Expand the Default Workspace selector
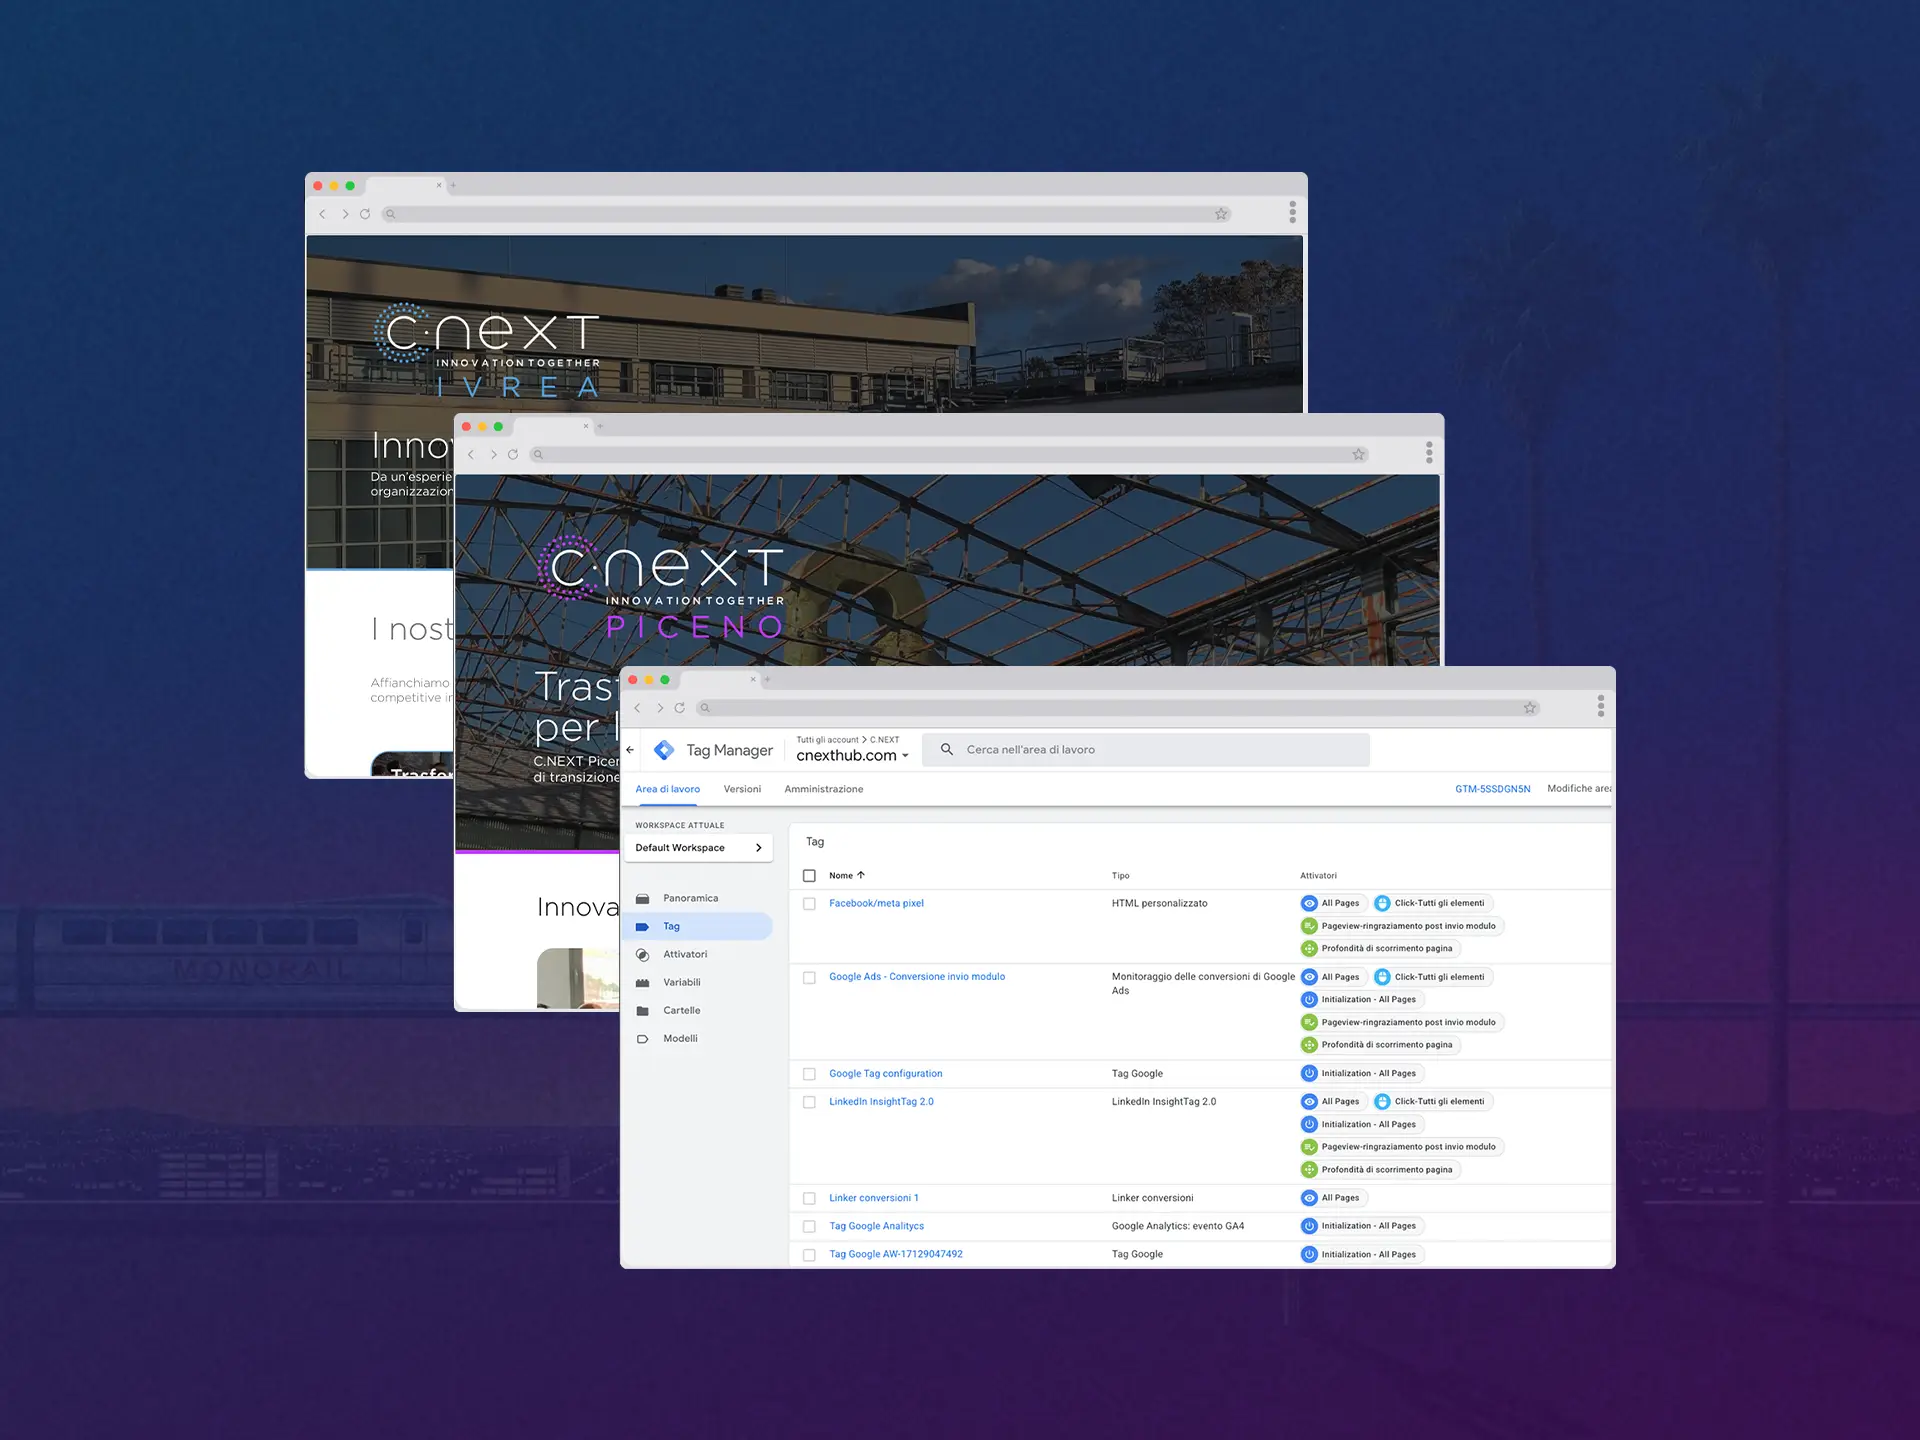The image size is (1920, 1440). click(698, 848)
